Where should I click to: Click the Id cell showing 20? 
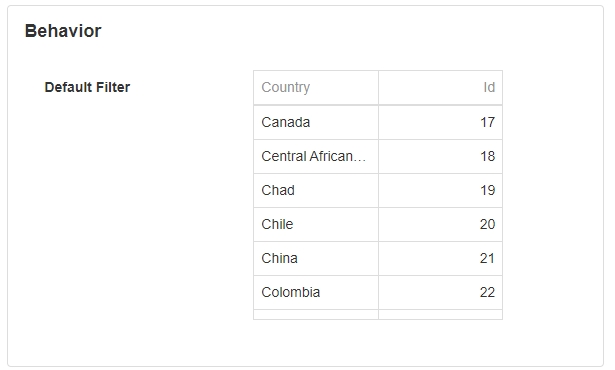pos(440,224)
